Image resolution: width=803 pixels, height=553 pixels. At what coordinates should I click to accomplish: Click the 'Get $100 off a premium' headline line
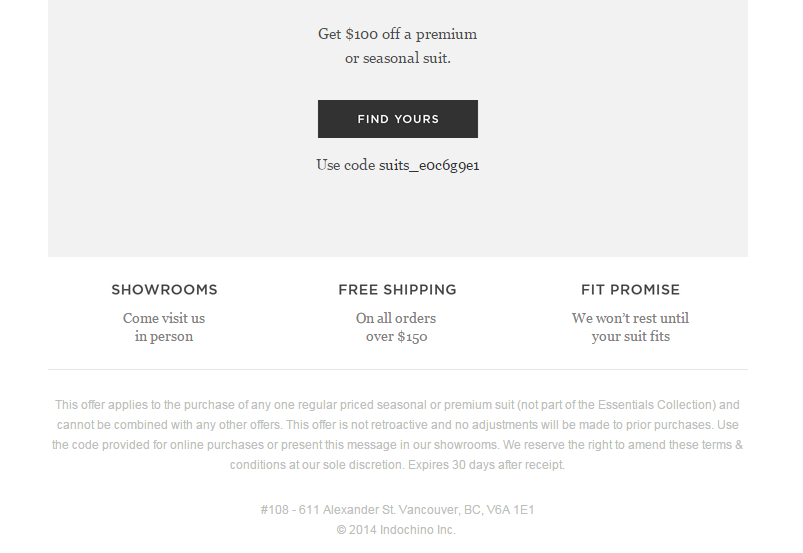point(397,34)
